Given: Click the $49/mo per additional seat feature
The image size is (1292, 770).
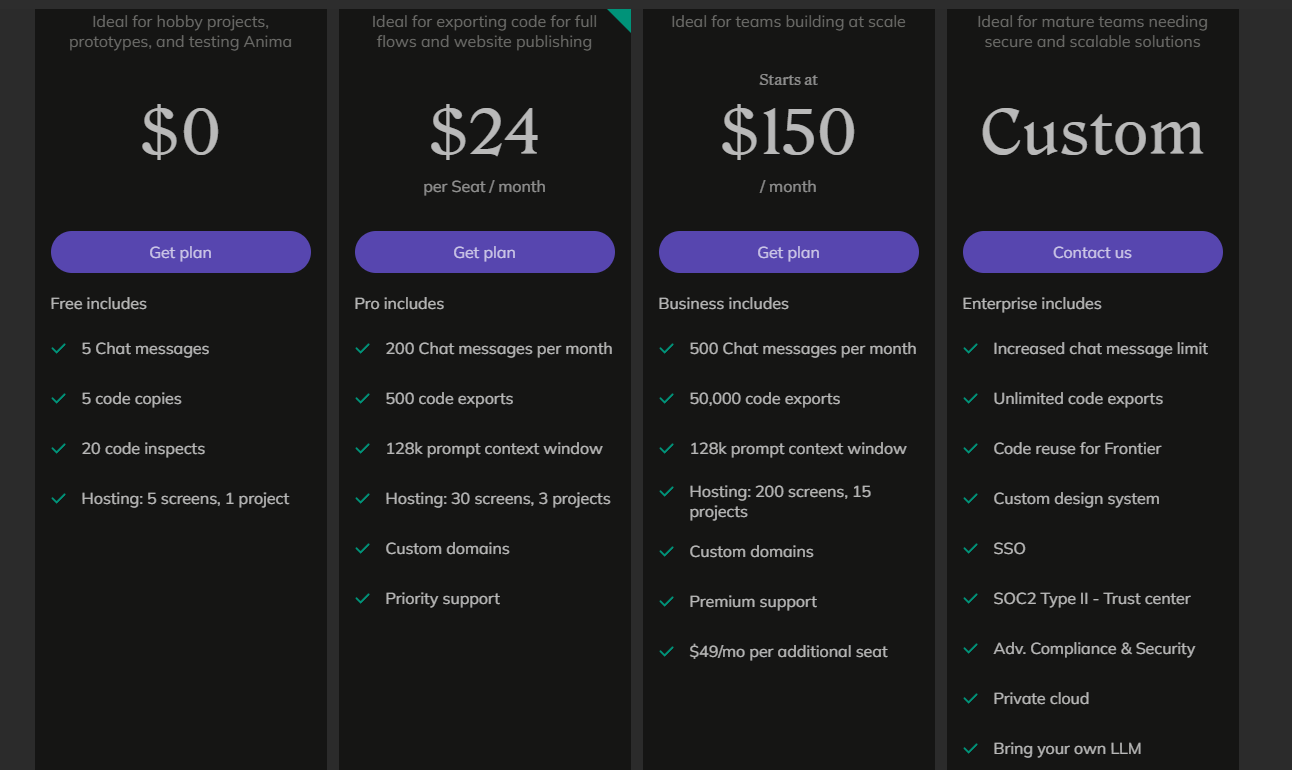Looking at the screenshot, I should click(x=788, y=652).
